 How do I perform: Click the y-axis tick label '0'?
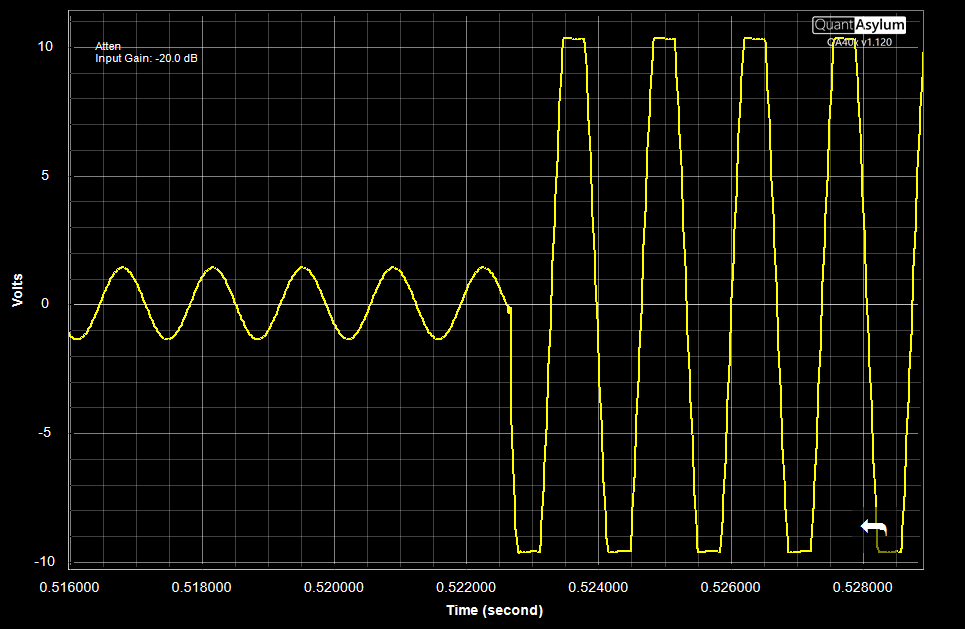[x=45, y=303]
